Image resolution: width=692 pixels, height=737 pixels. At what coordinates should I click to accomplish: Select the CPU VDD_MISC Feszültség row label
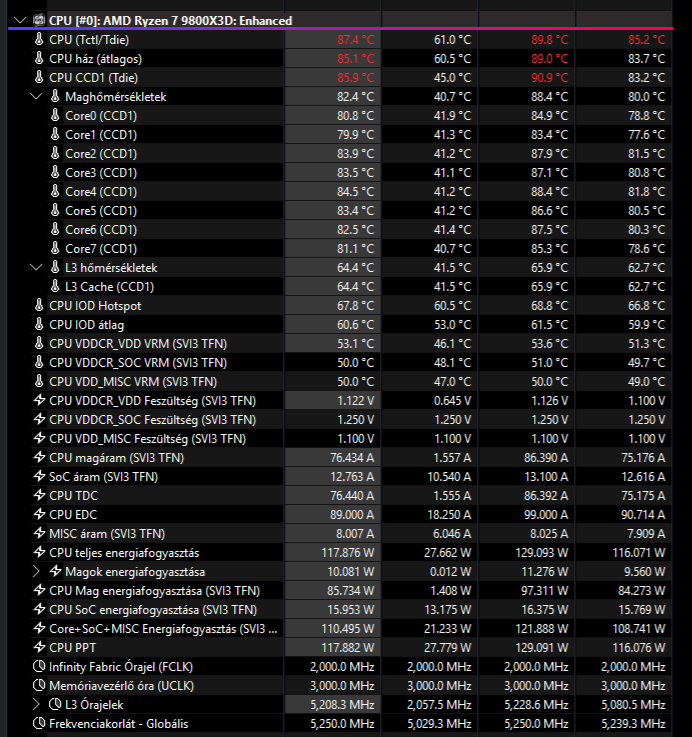(148, 439)
